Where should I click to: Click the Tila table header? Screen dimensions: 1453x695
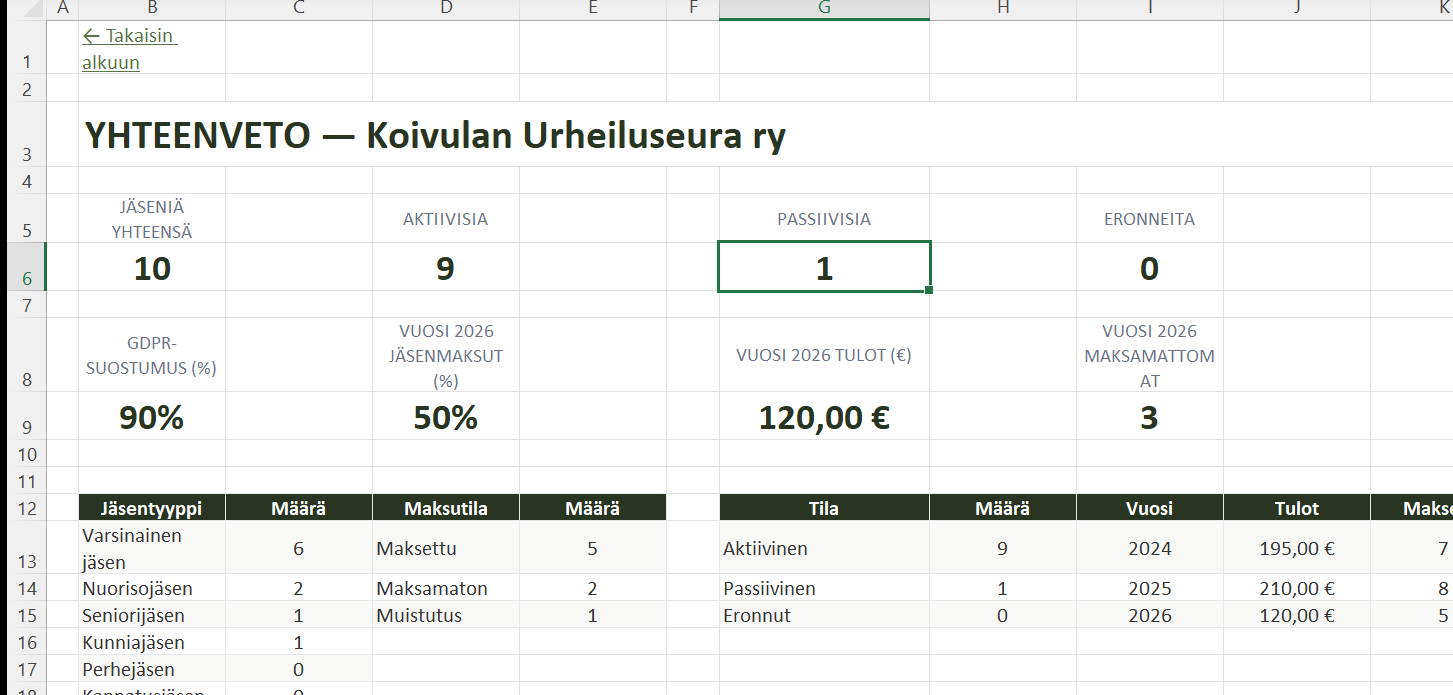823,508
